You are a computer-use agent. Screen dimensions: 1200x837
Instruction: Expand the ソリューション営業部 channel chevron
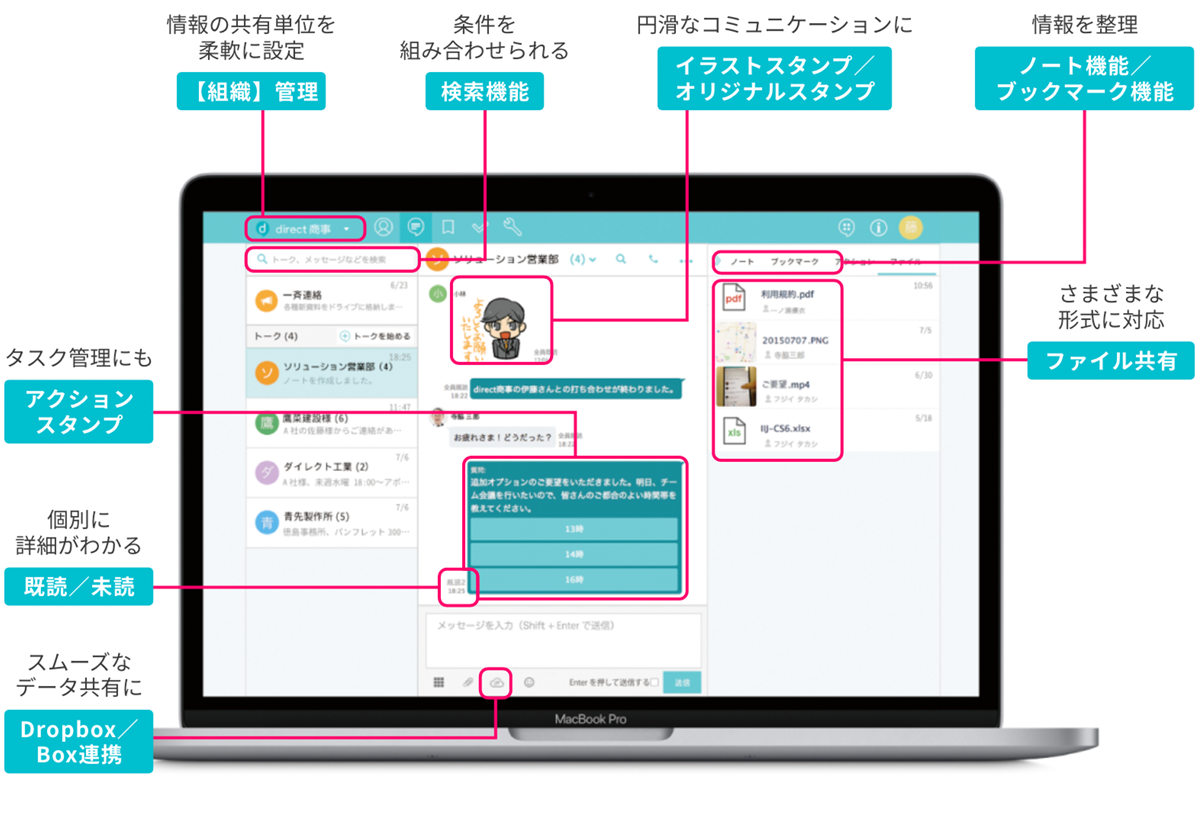[x=593, y=260]
